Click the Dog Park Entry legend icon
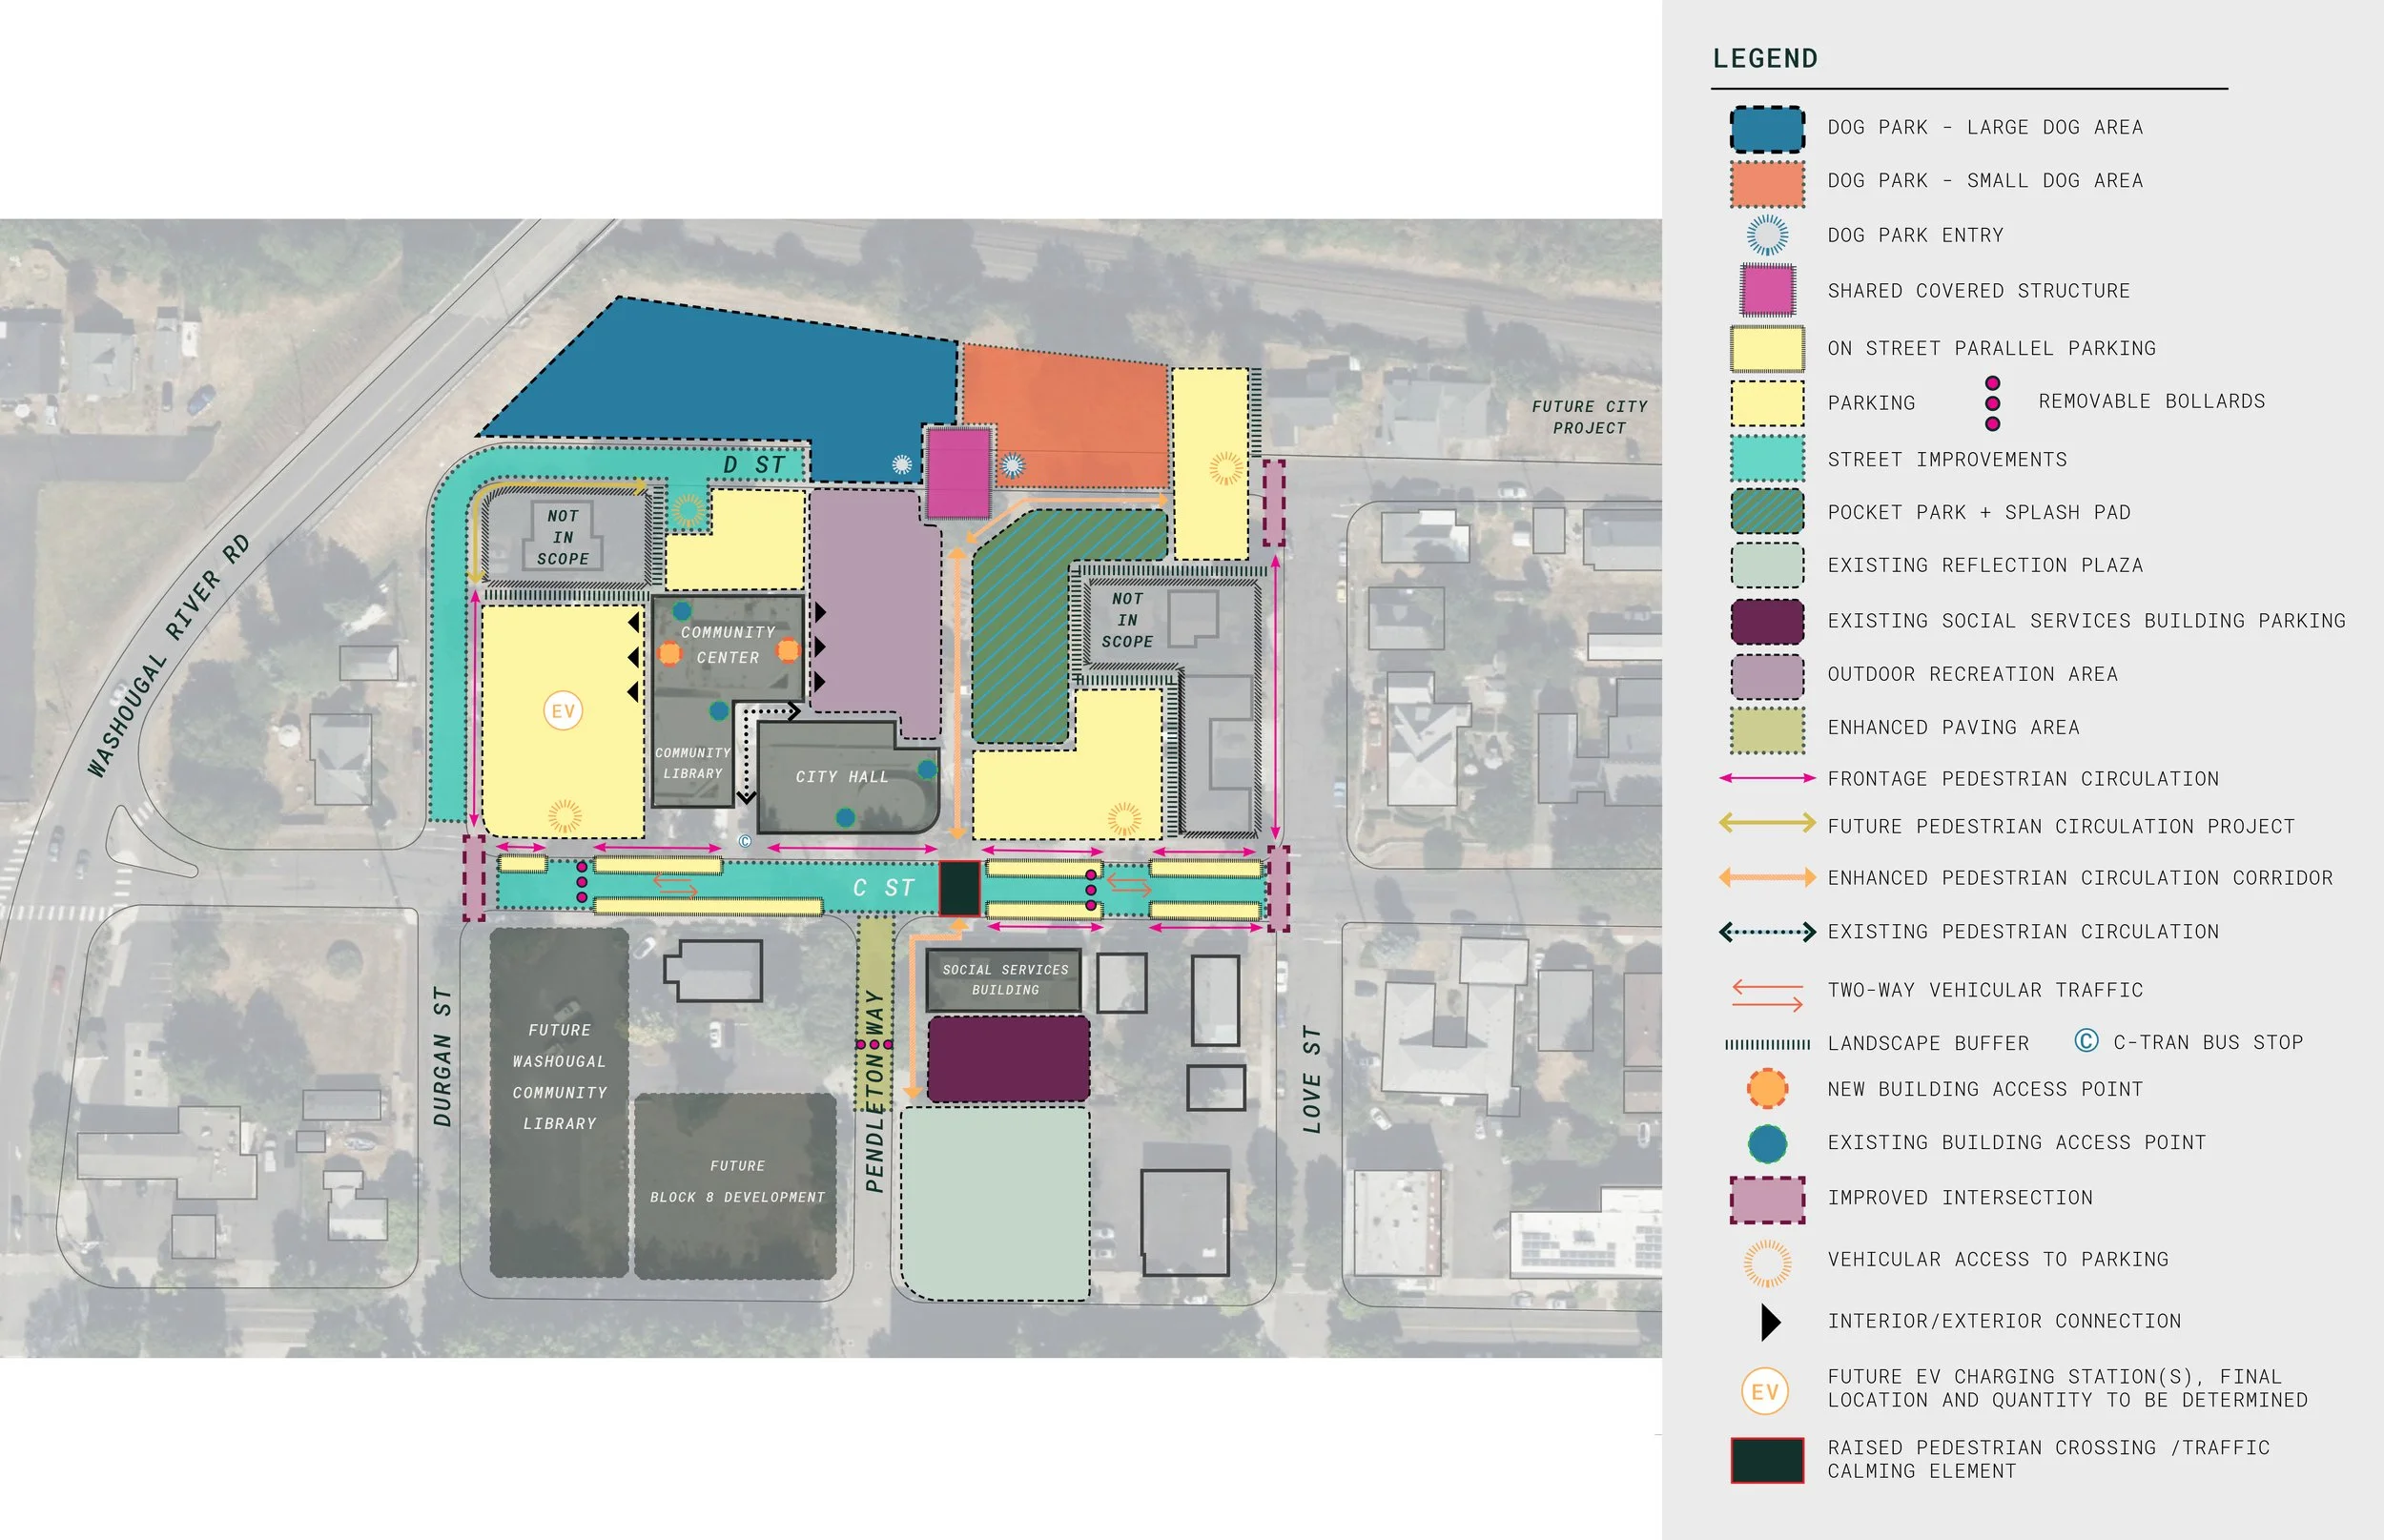This screenshot has height=1540, width=2384. (x=1767, y=235)
